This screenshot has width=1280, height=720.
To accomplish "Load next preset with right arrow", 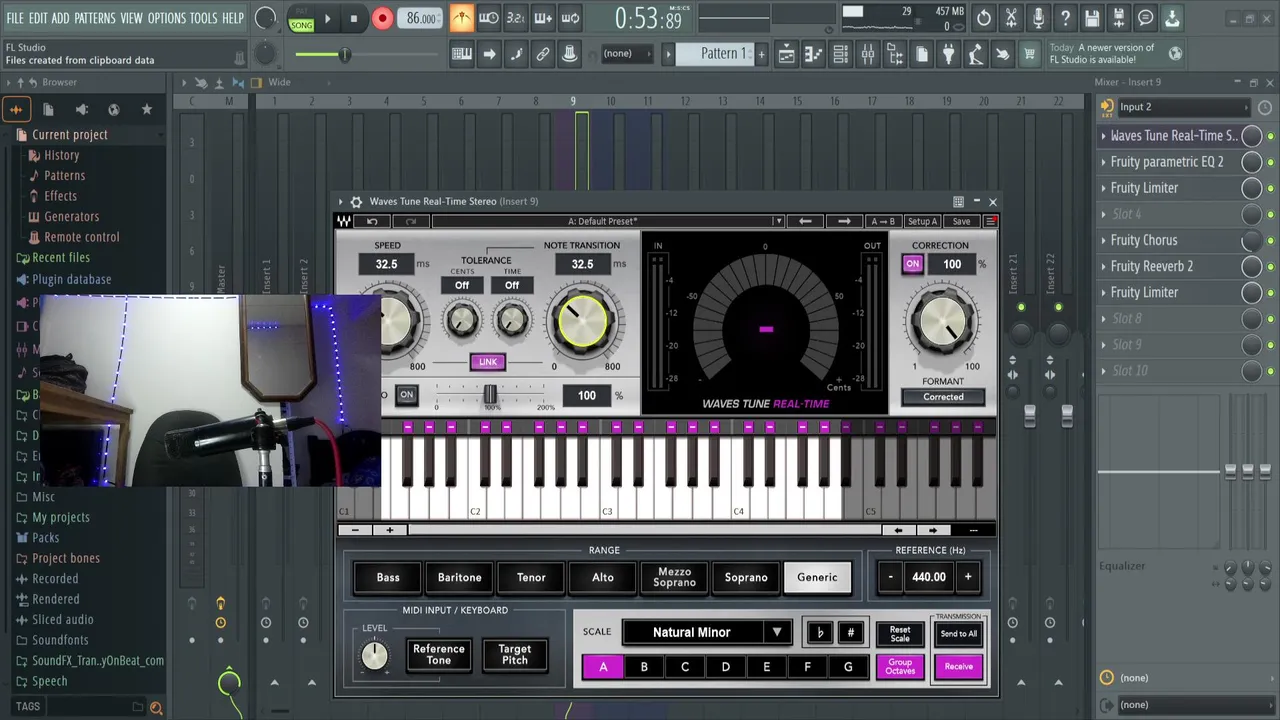I will 844,221.
